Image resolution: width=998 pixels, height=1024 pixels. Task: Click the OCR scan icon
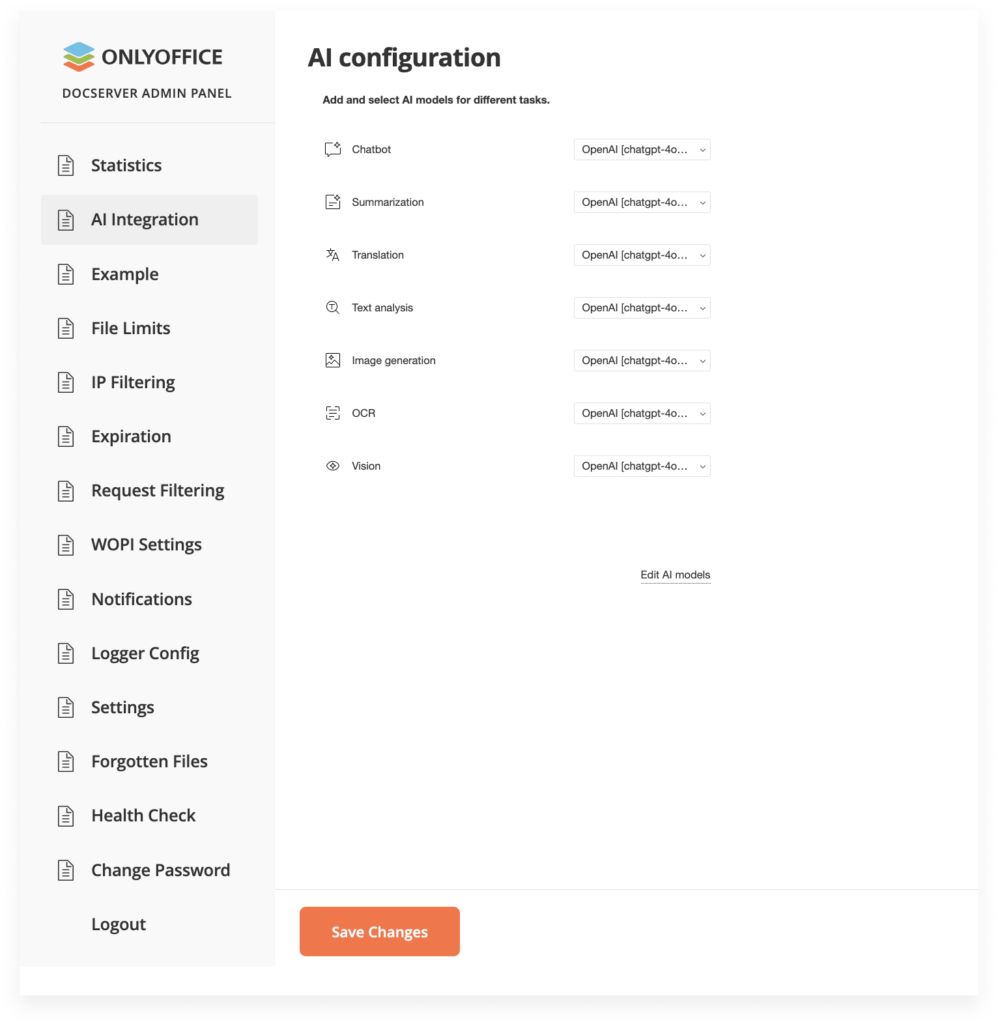click(x=333, y=413)
